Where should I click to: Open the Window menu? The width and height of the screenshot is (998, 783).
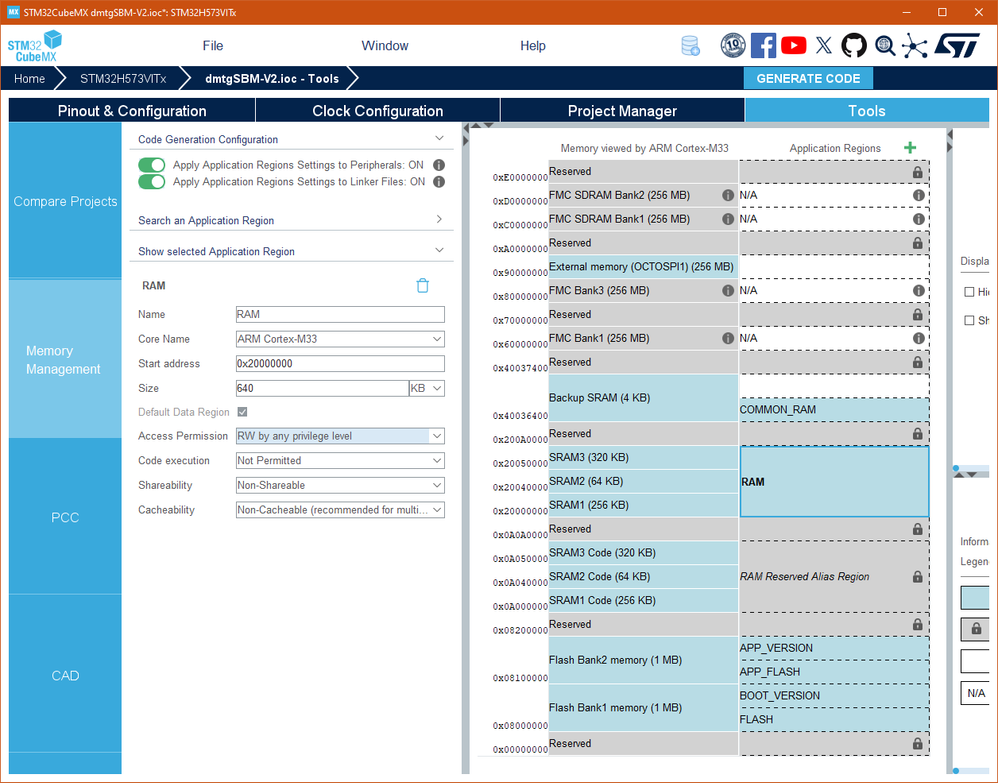tap(384, 46)
